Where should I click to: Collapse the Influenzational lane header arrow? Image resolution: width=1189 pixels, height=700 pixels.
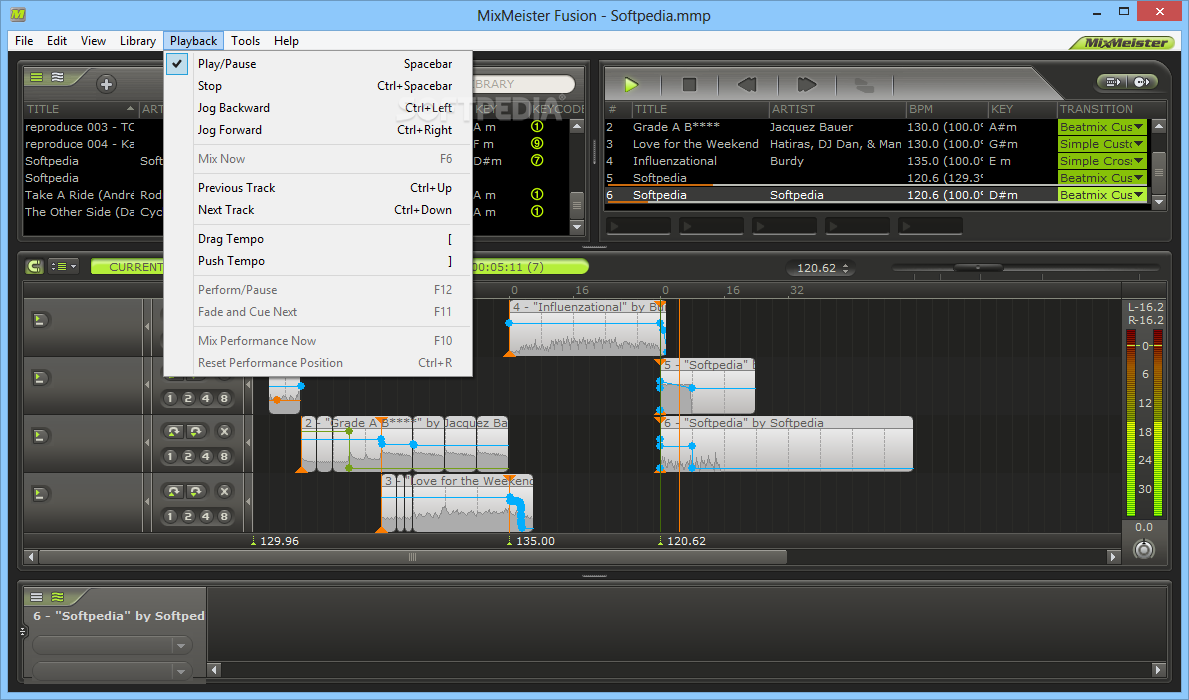[x=147, y=327]
